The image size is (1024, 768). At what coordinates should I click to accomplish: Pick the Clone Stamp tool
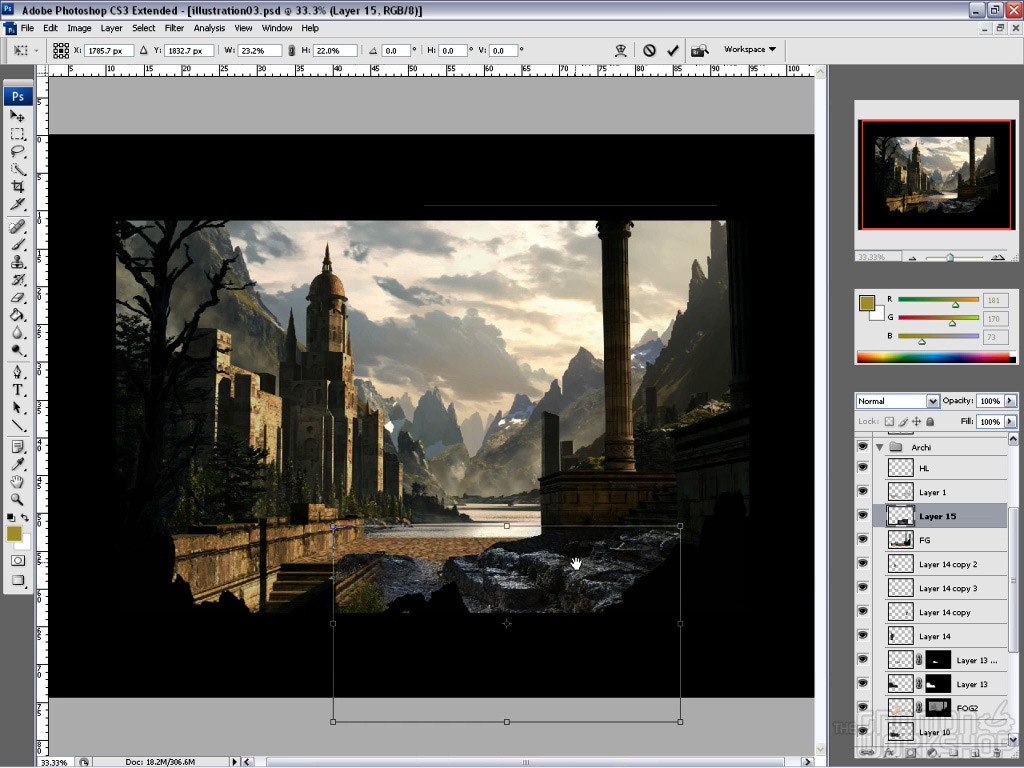coord(18,262)
